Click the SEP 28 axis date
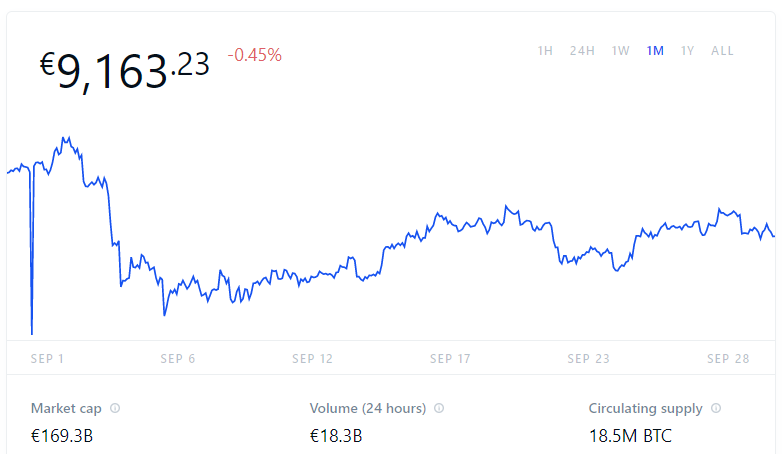782x454 pixels. pyautogui.click(x=728, y=358)
